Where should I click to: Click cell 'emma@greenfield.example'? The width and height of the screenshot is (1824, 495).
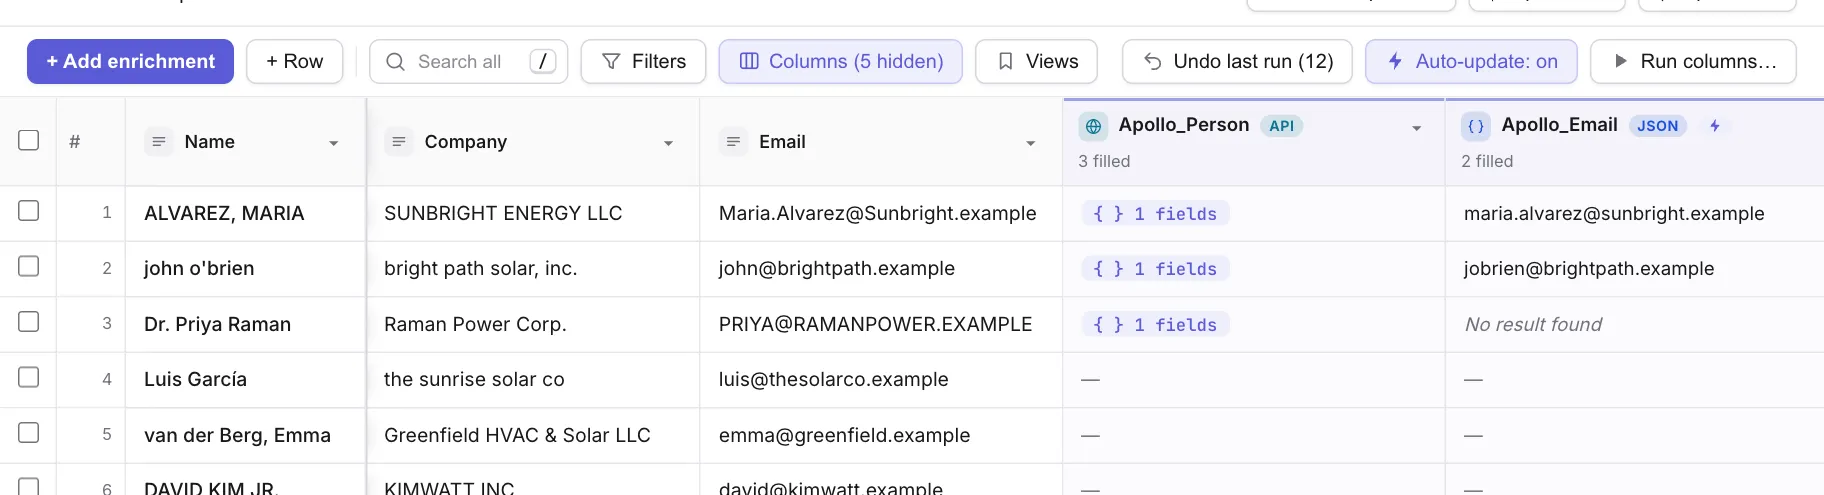(x=881, y=435)
